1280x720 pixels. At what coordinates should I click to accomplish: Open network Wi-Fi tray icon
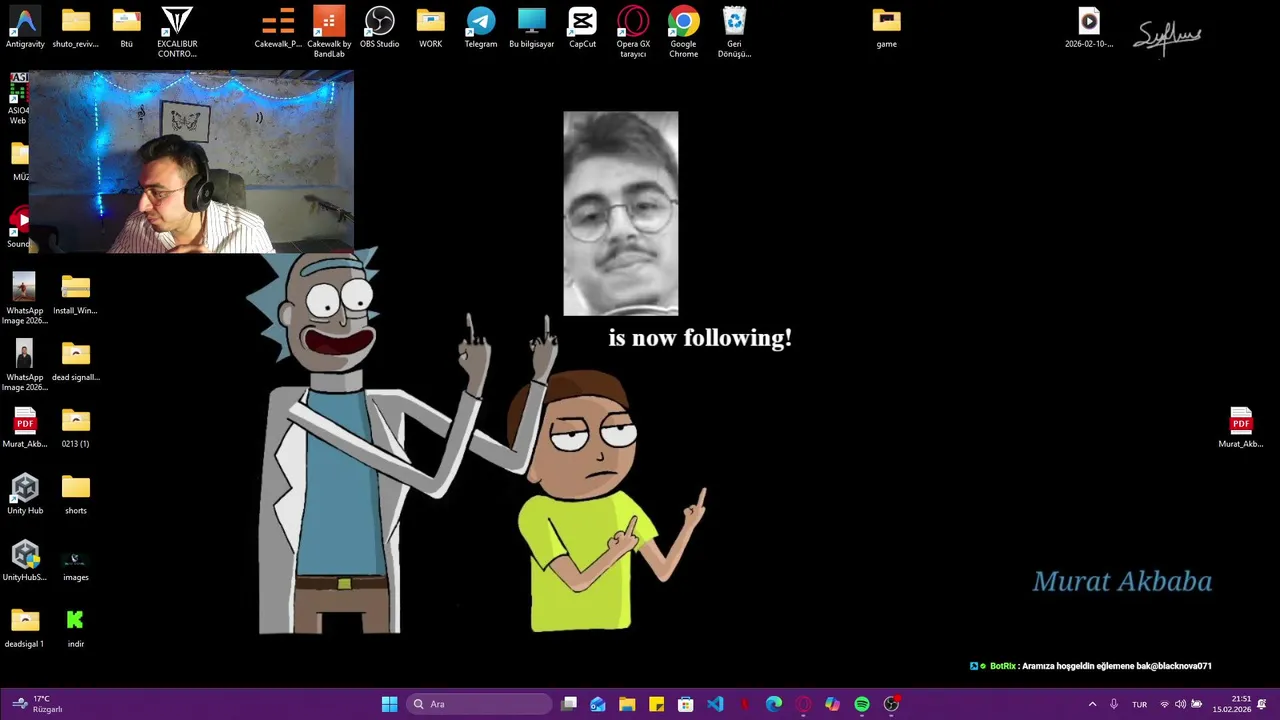tap(1164, 704)
